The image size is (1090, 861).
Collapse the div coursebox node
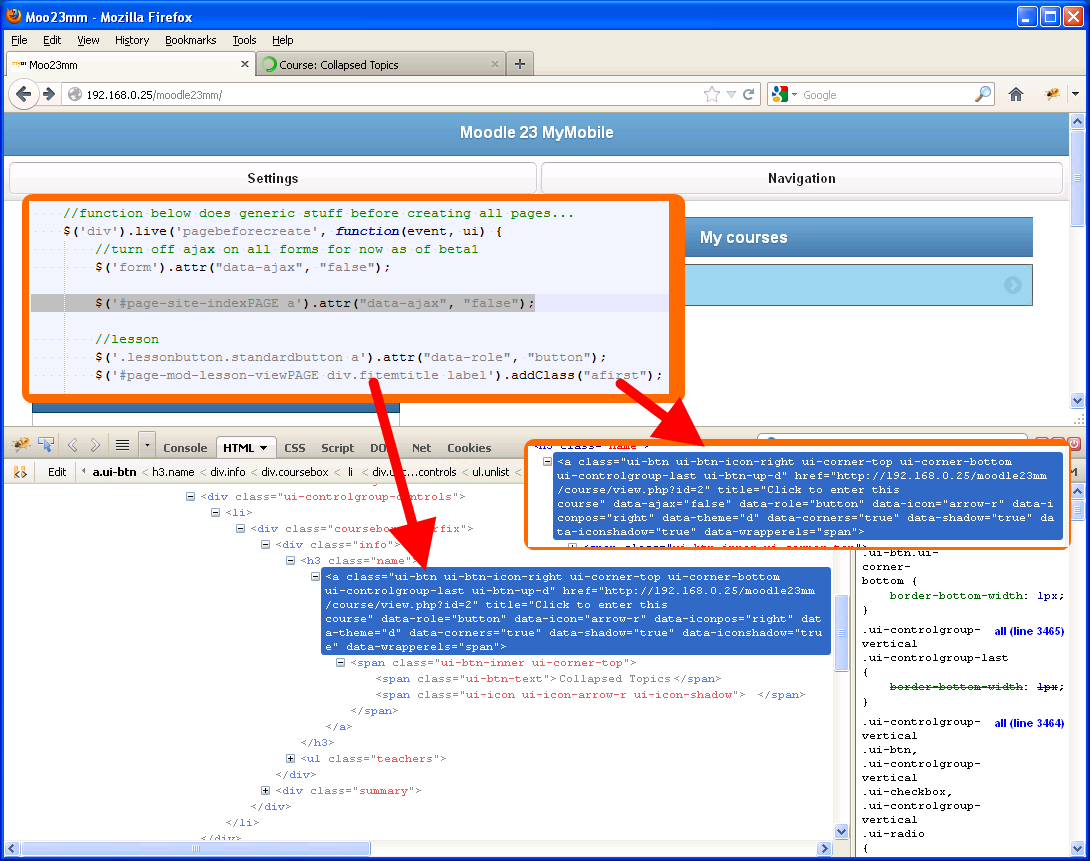[x=241, y=528]
